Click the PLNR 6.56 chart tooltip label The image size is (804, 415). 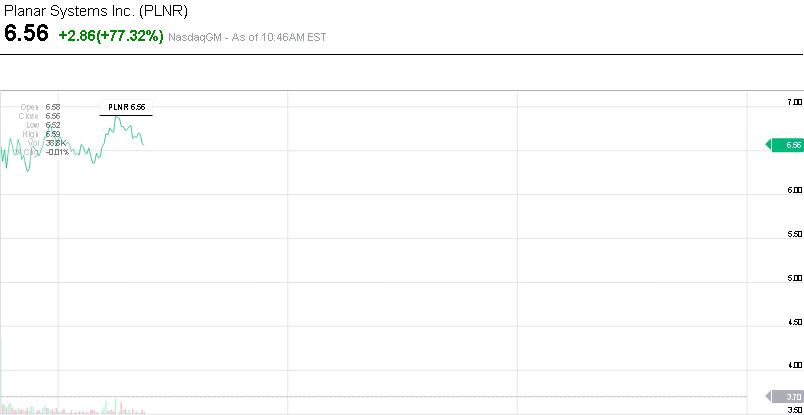click(127, 107)
